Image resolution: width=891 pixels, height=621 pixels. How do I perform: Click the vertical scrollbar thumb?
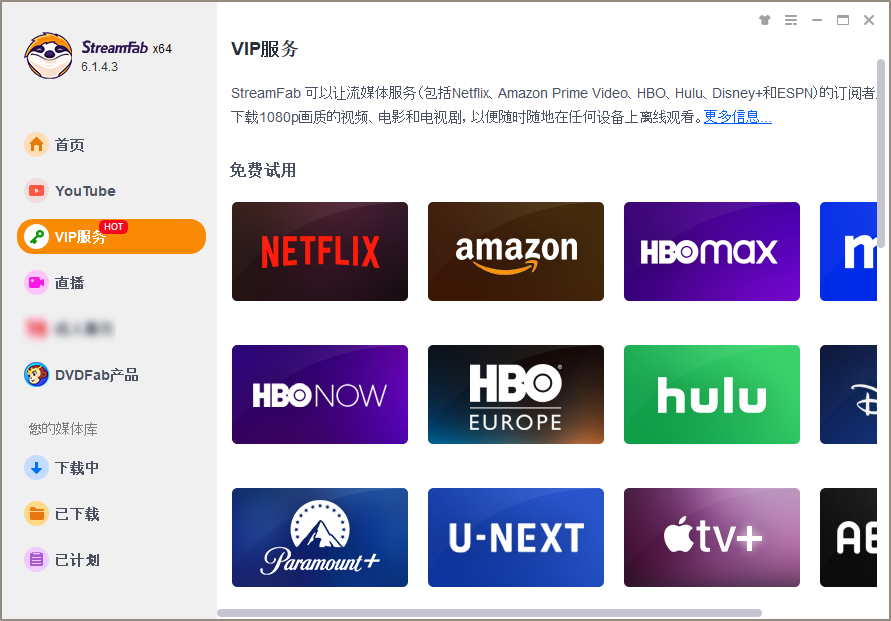tap(881, 153)
